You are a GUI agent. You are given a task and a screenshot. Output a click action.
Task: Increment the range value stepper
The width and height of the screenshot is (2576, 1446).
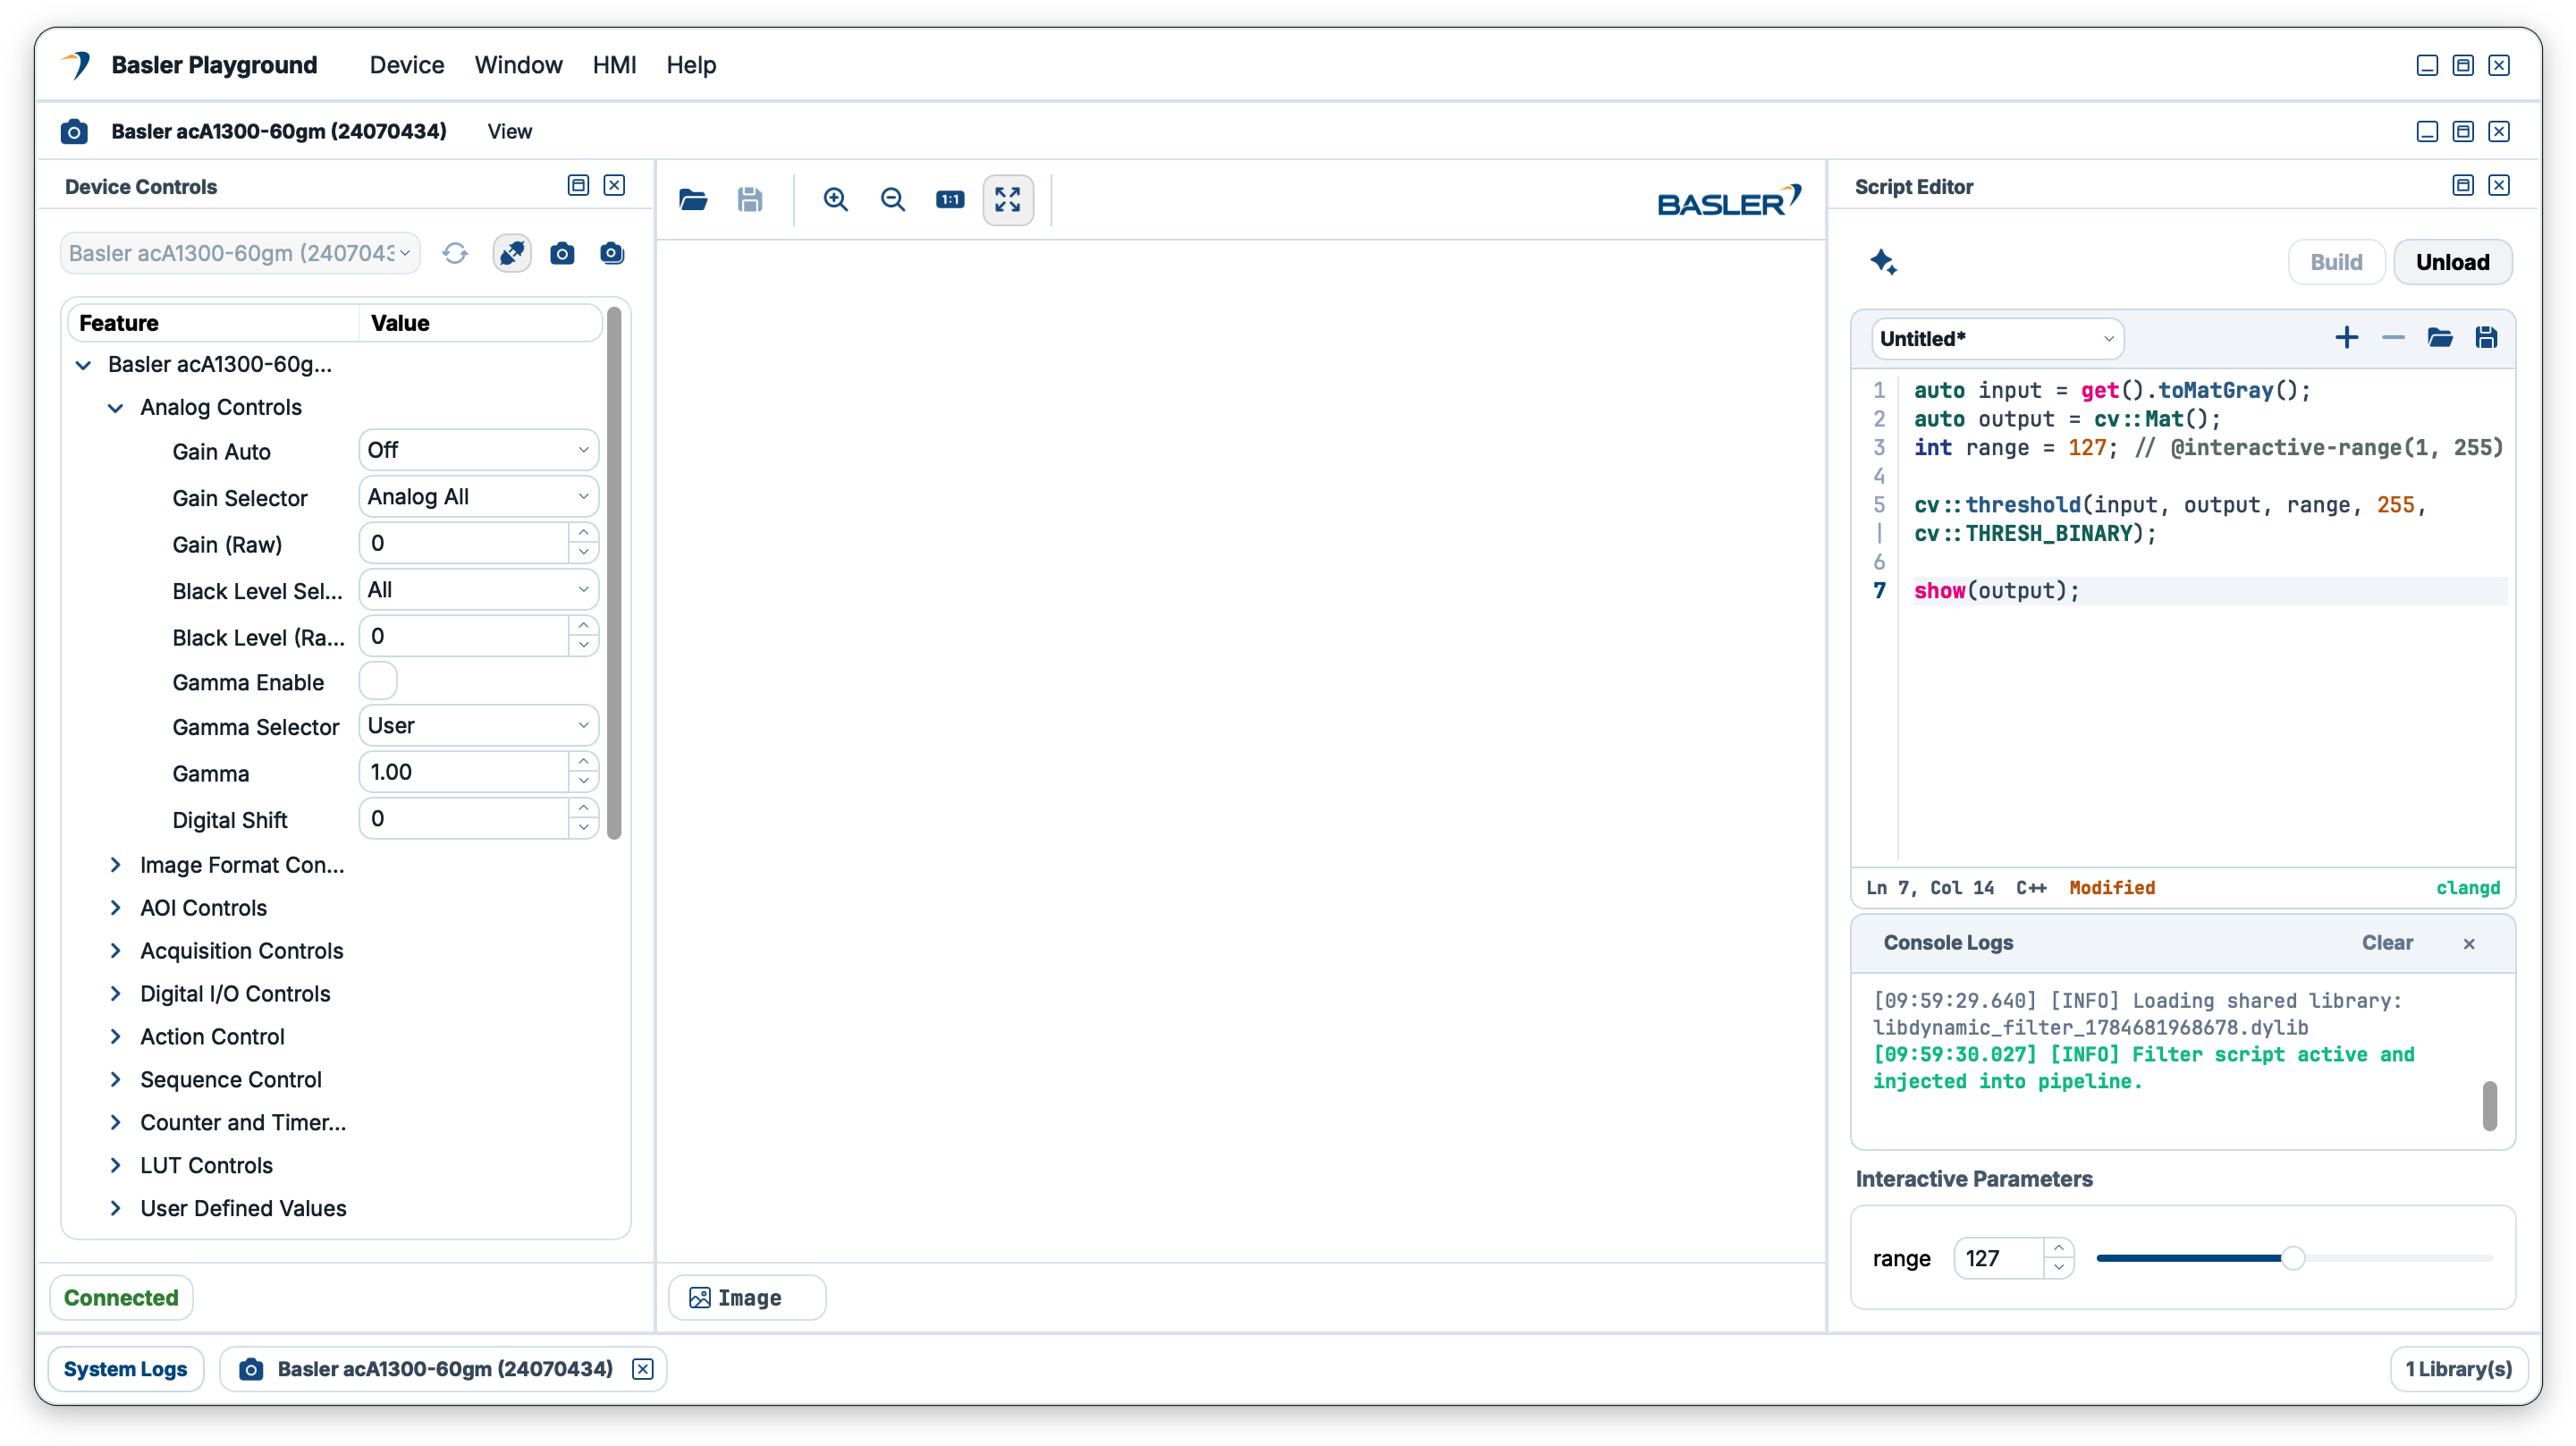[x=2059, y=1248]
